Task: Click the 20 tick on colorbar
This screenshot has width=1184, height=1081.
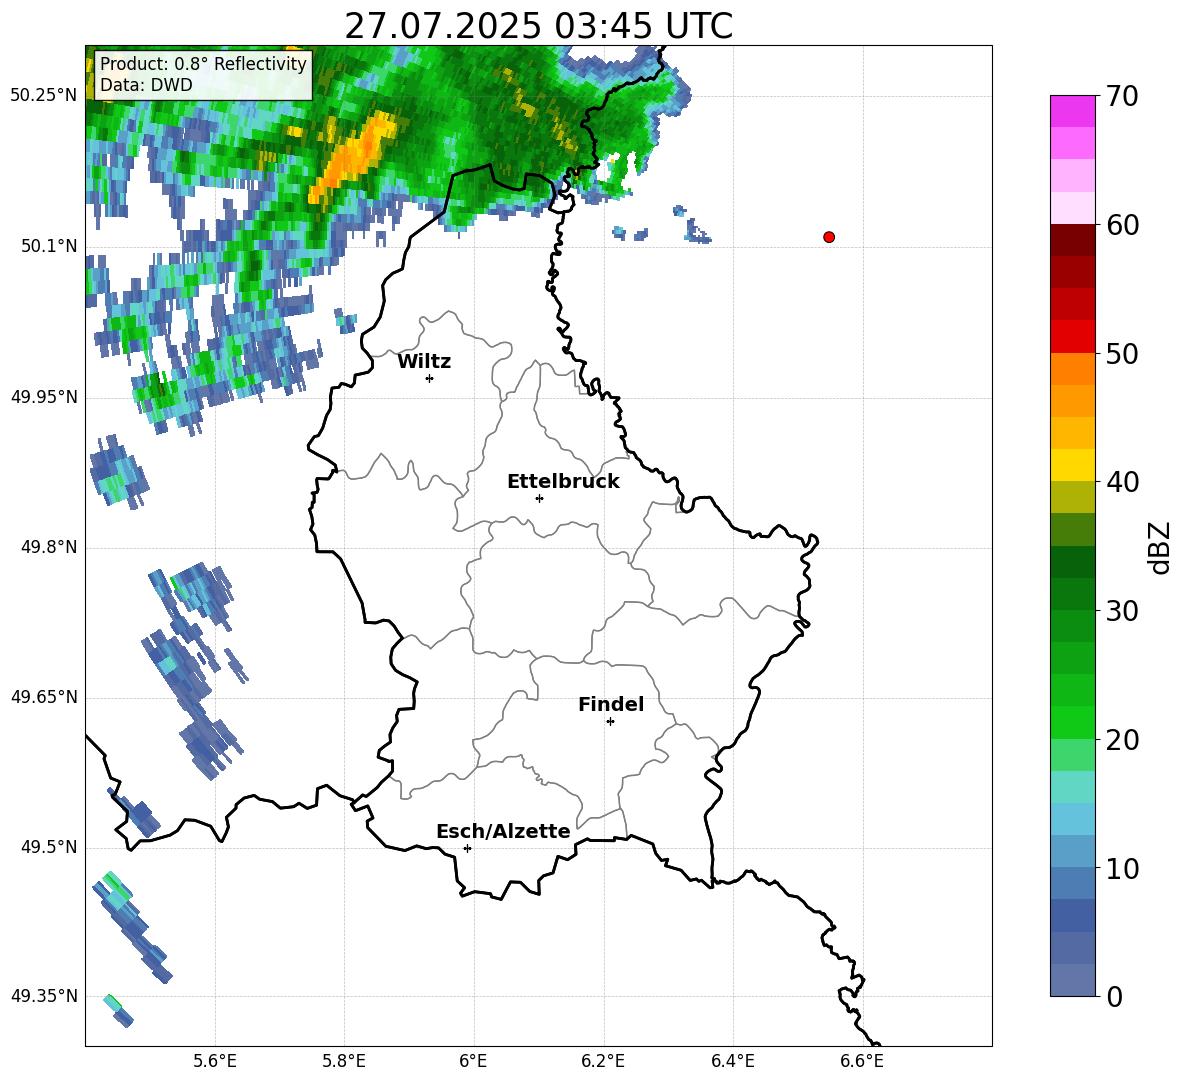Action: point(1123,740)
